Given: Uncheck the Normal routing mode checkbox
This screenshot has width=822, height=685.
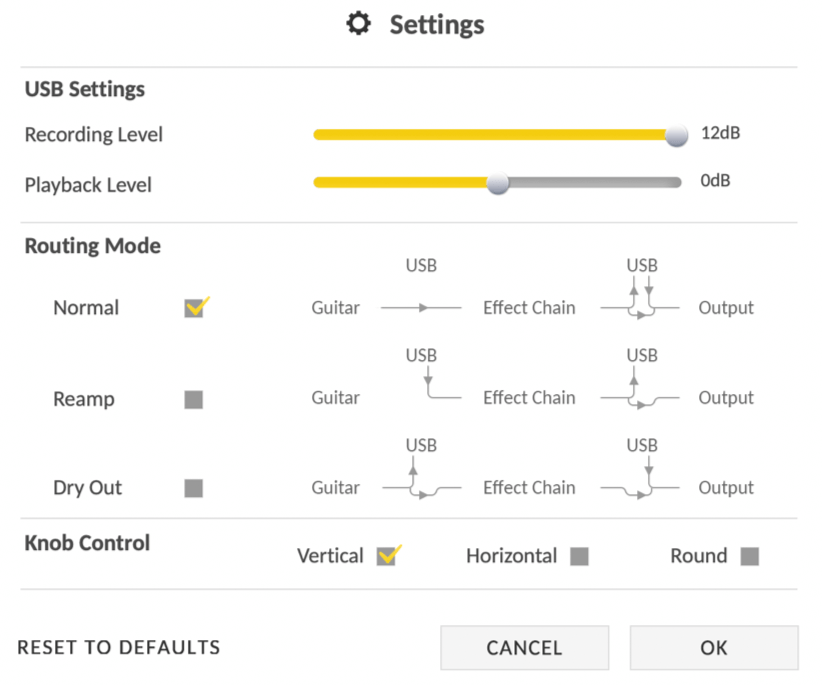Looking at the screenshot, I should (194, 308).
